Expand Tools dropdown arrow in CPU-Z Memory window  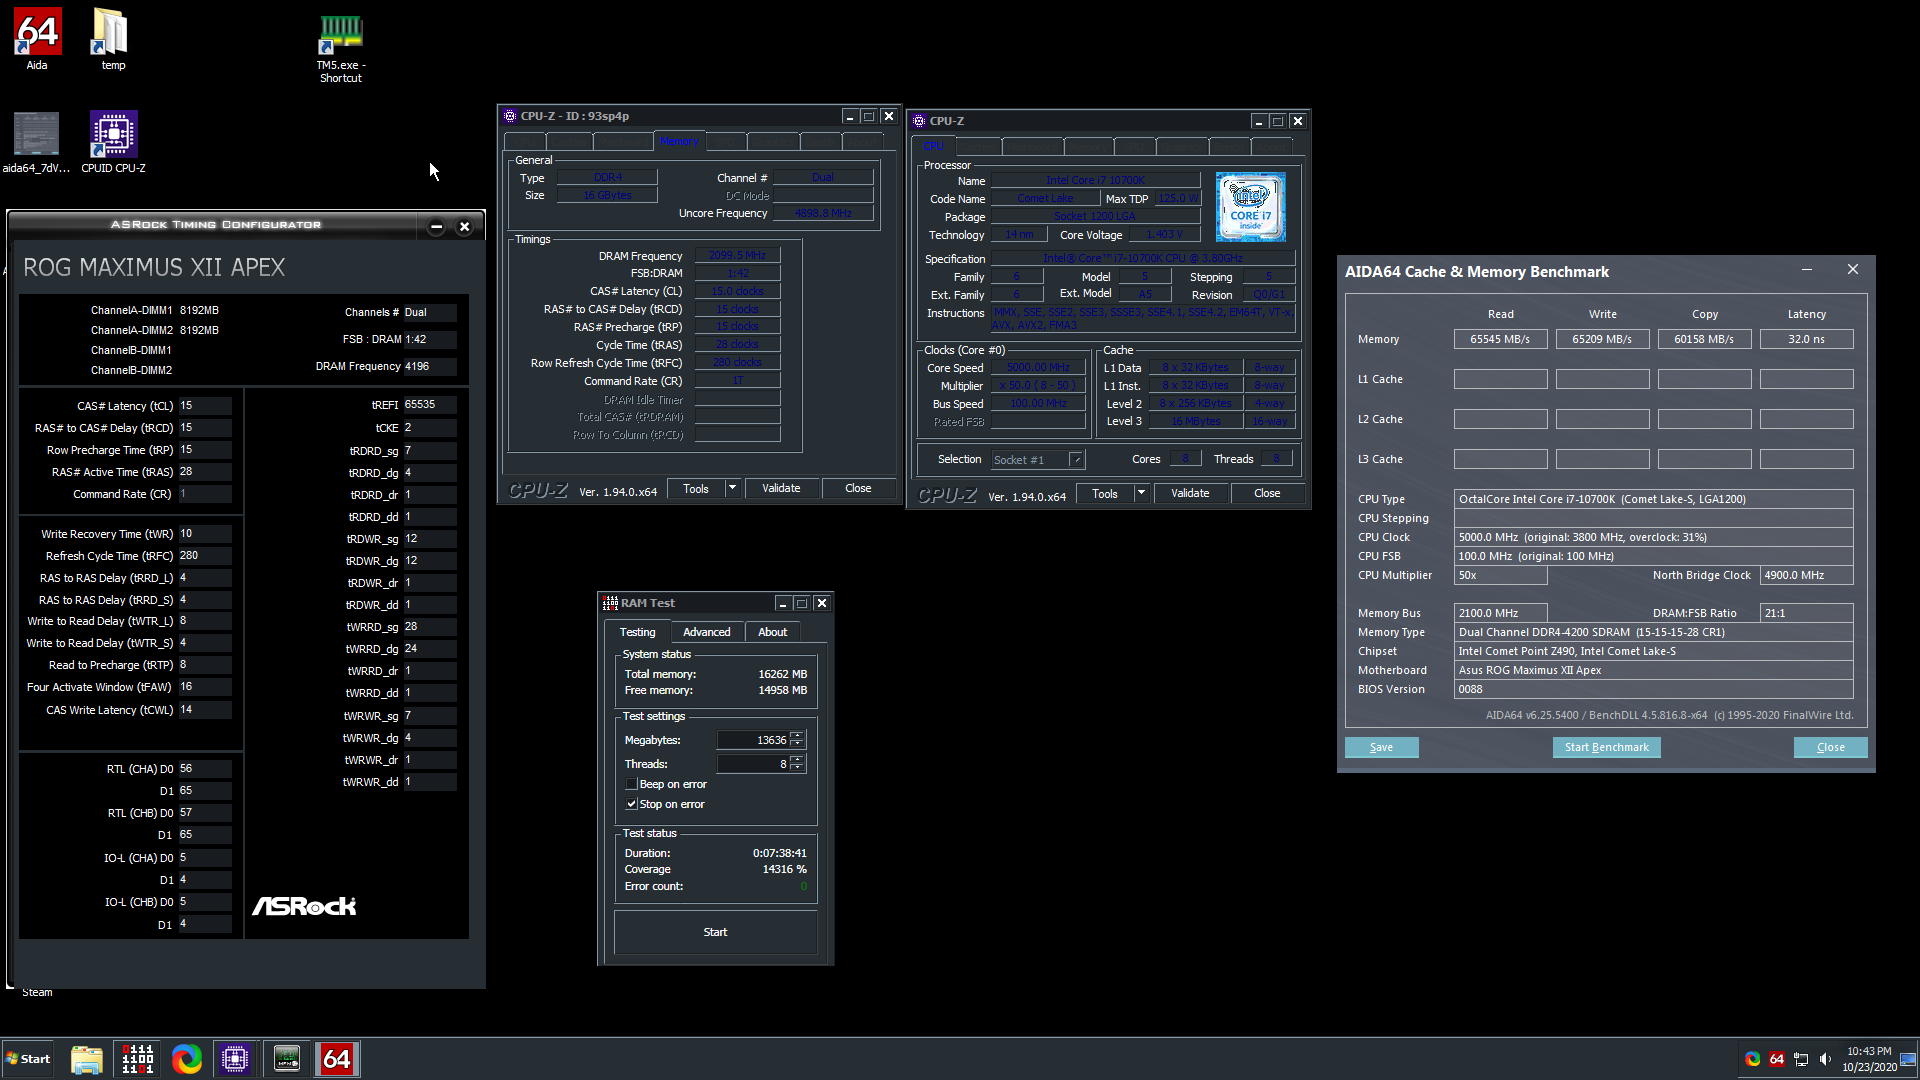point(732,488)
